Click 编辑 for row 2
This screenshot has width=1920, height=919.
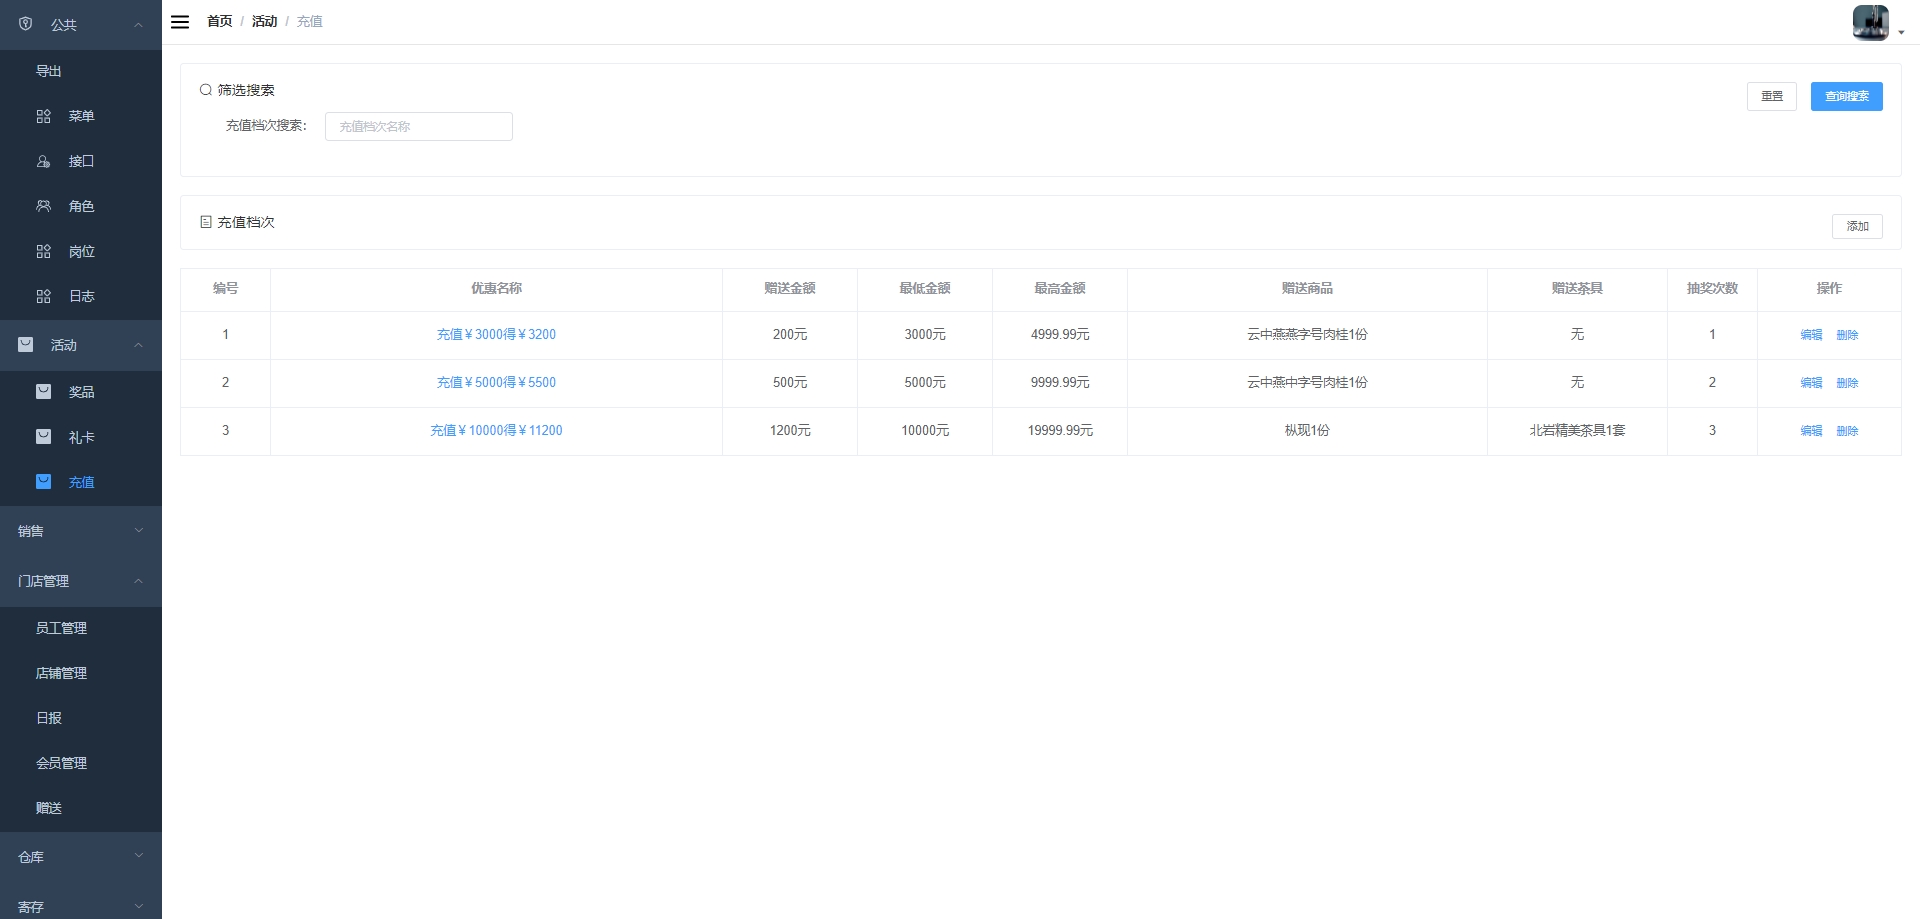1811,383
